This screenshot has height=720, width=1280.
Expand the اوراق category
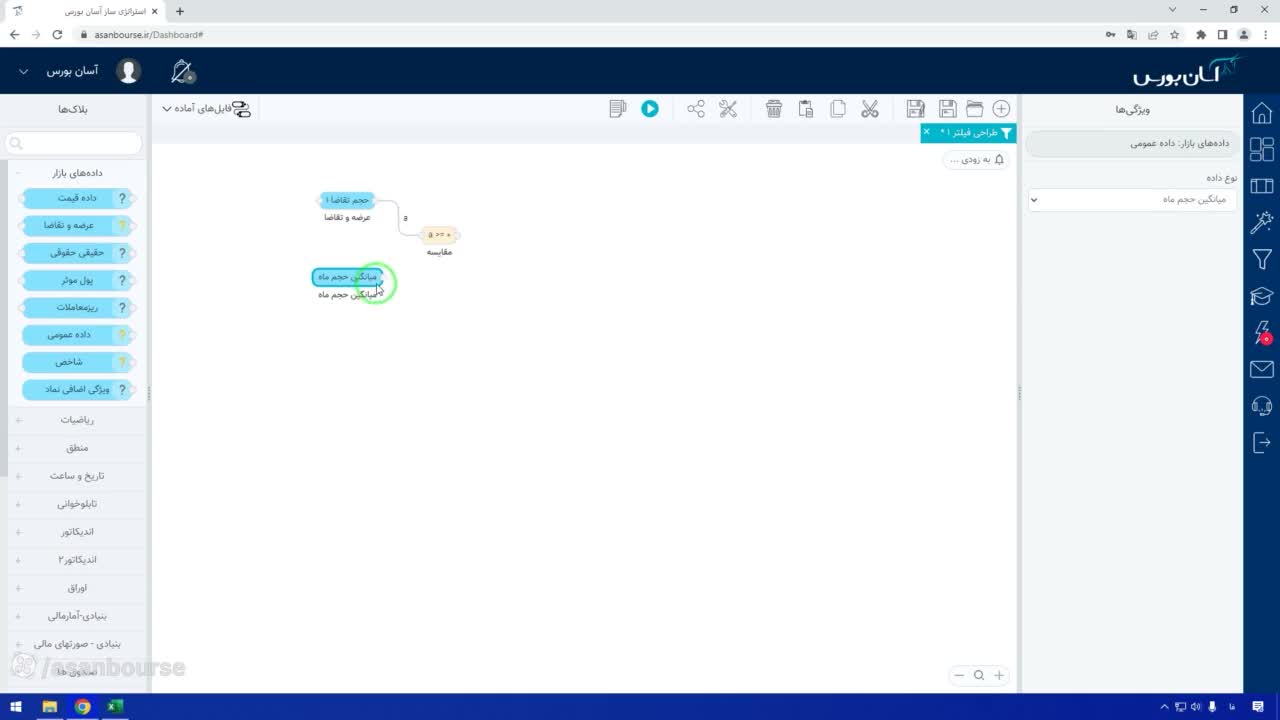tap(76, 588)
